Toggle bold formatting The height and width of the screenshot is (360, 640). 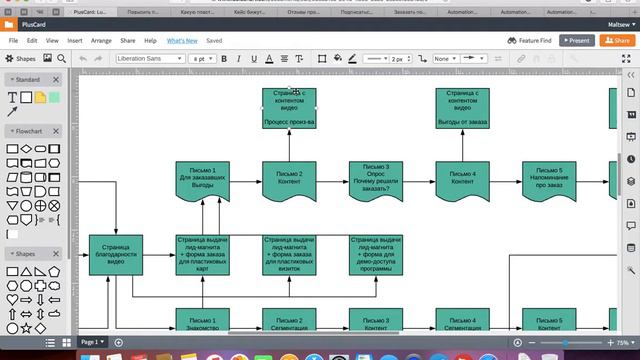coord(224,59)
